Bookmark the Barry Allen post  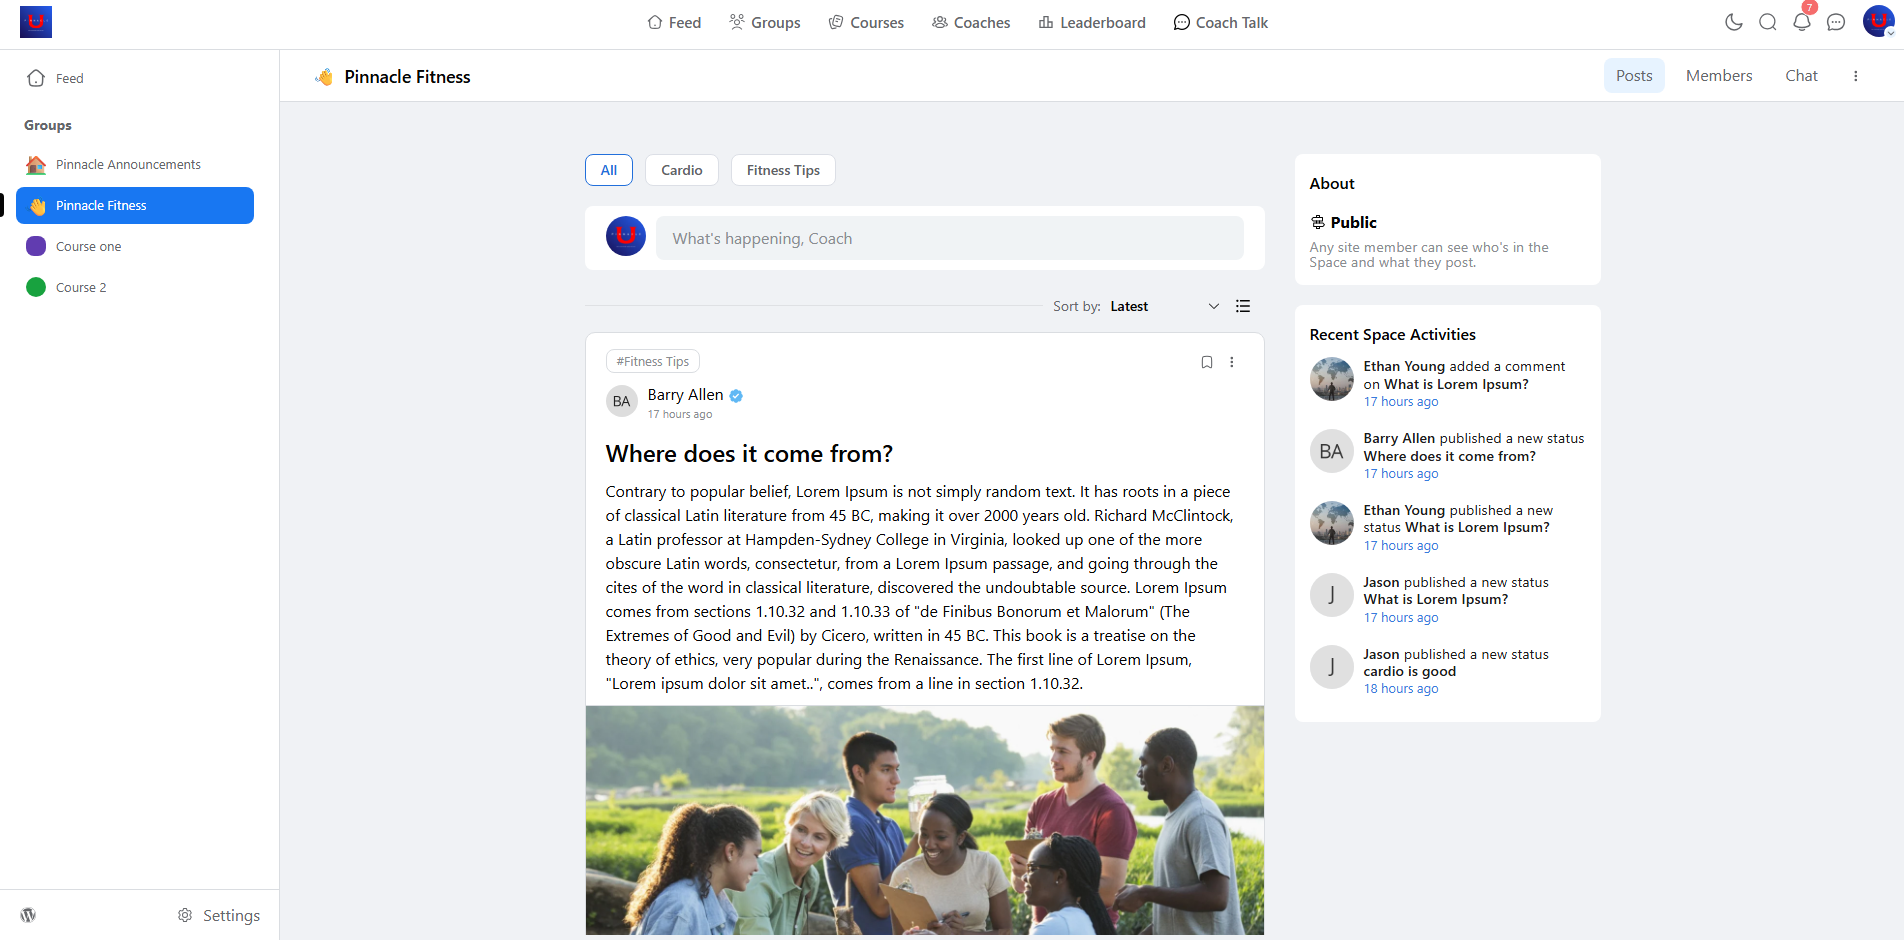(1207, 362)
